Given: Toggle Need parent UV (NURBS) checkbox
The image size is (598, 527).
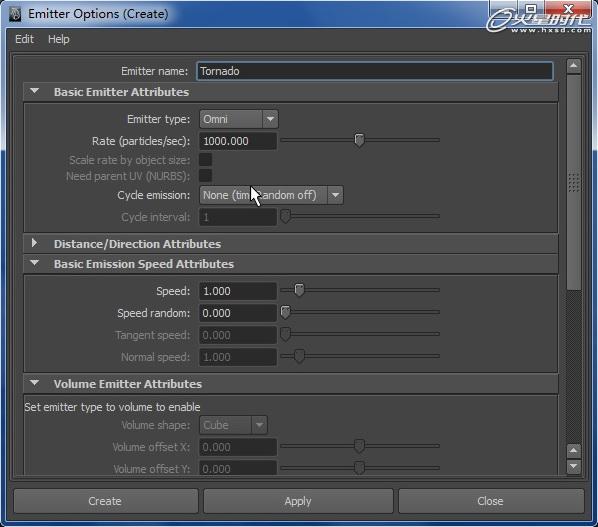Looking at the screenshot, I should [205, 176].
